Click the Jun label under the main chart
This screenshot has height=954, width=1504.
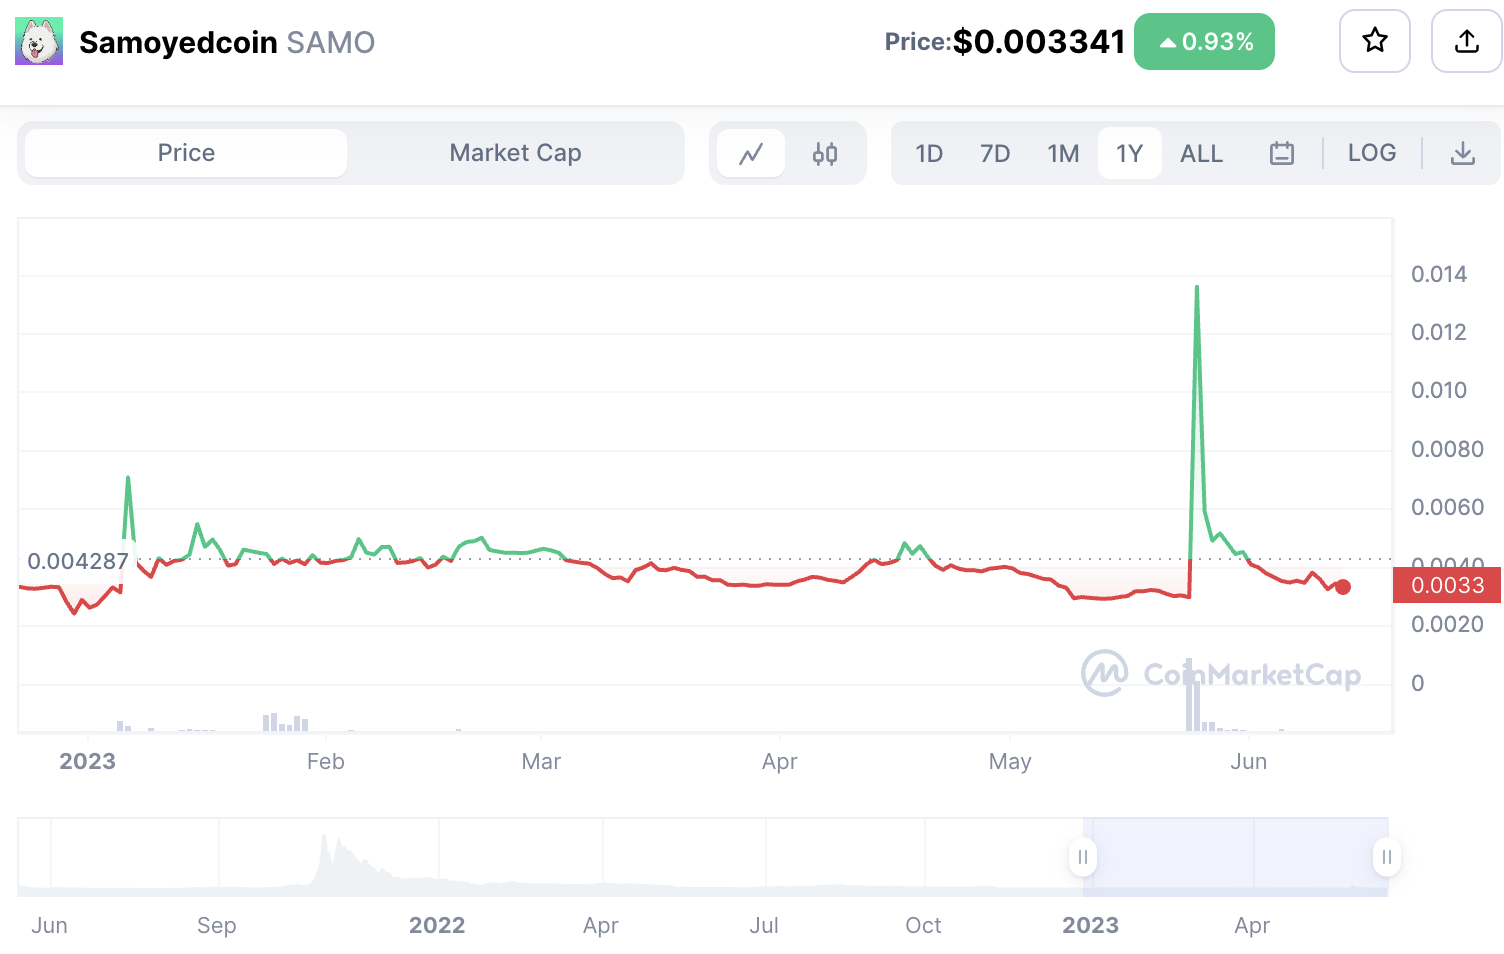[x=1248, y=761]
